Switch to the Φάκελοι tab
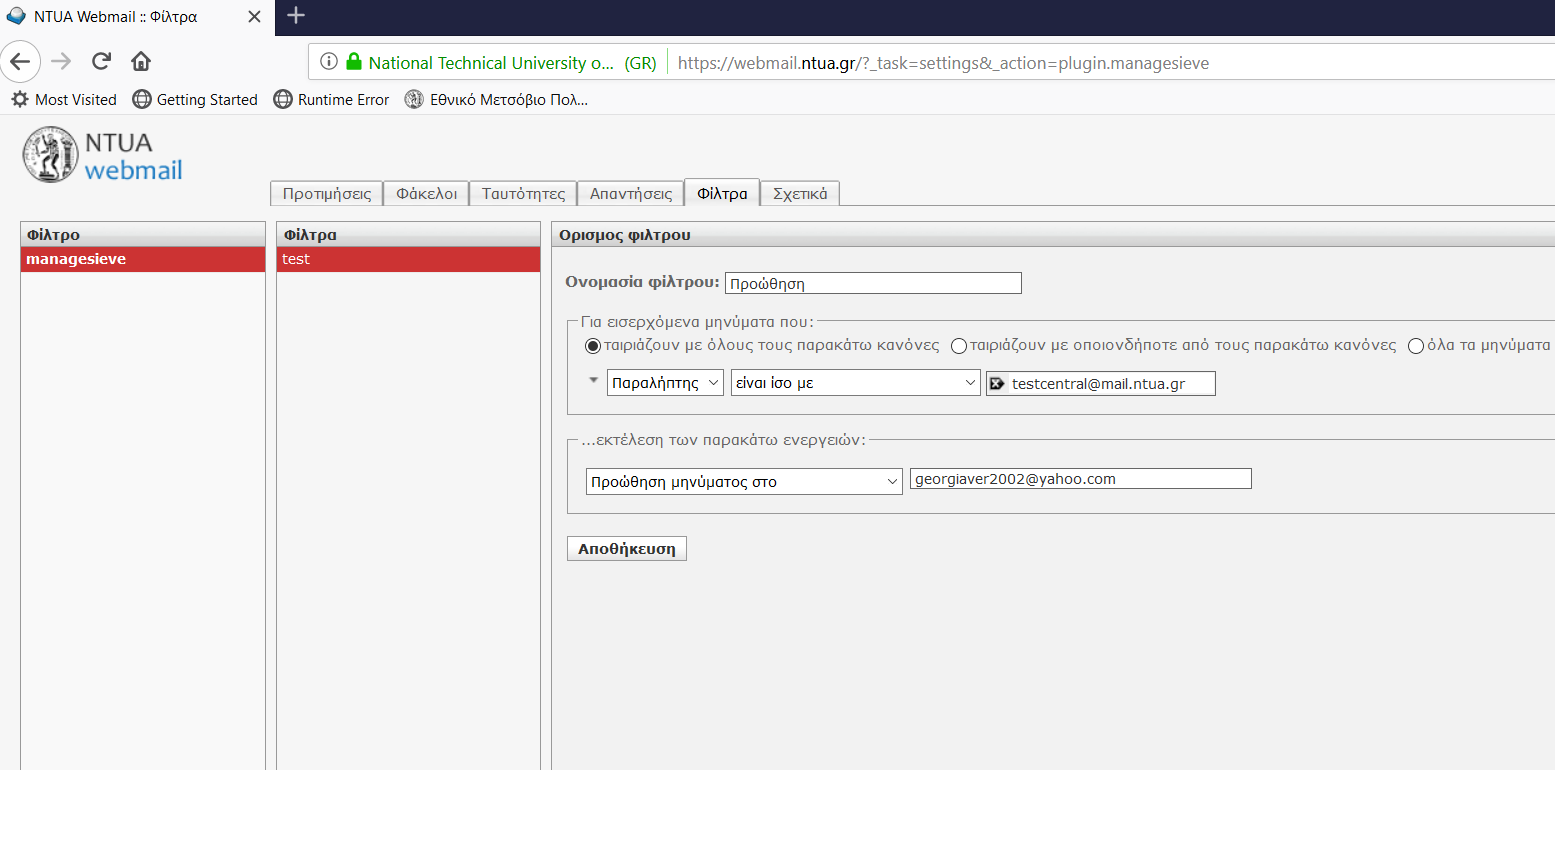This screenshot has height=864, width=1555. [427, 193]
